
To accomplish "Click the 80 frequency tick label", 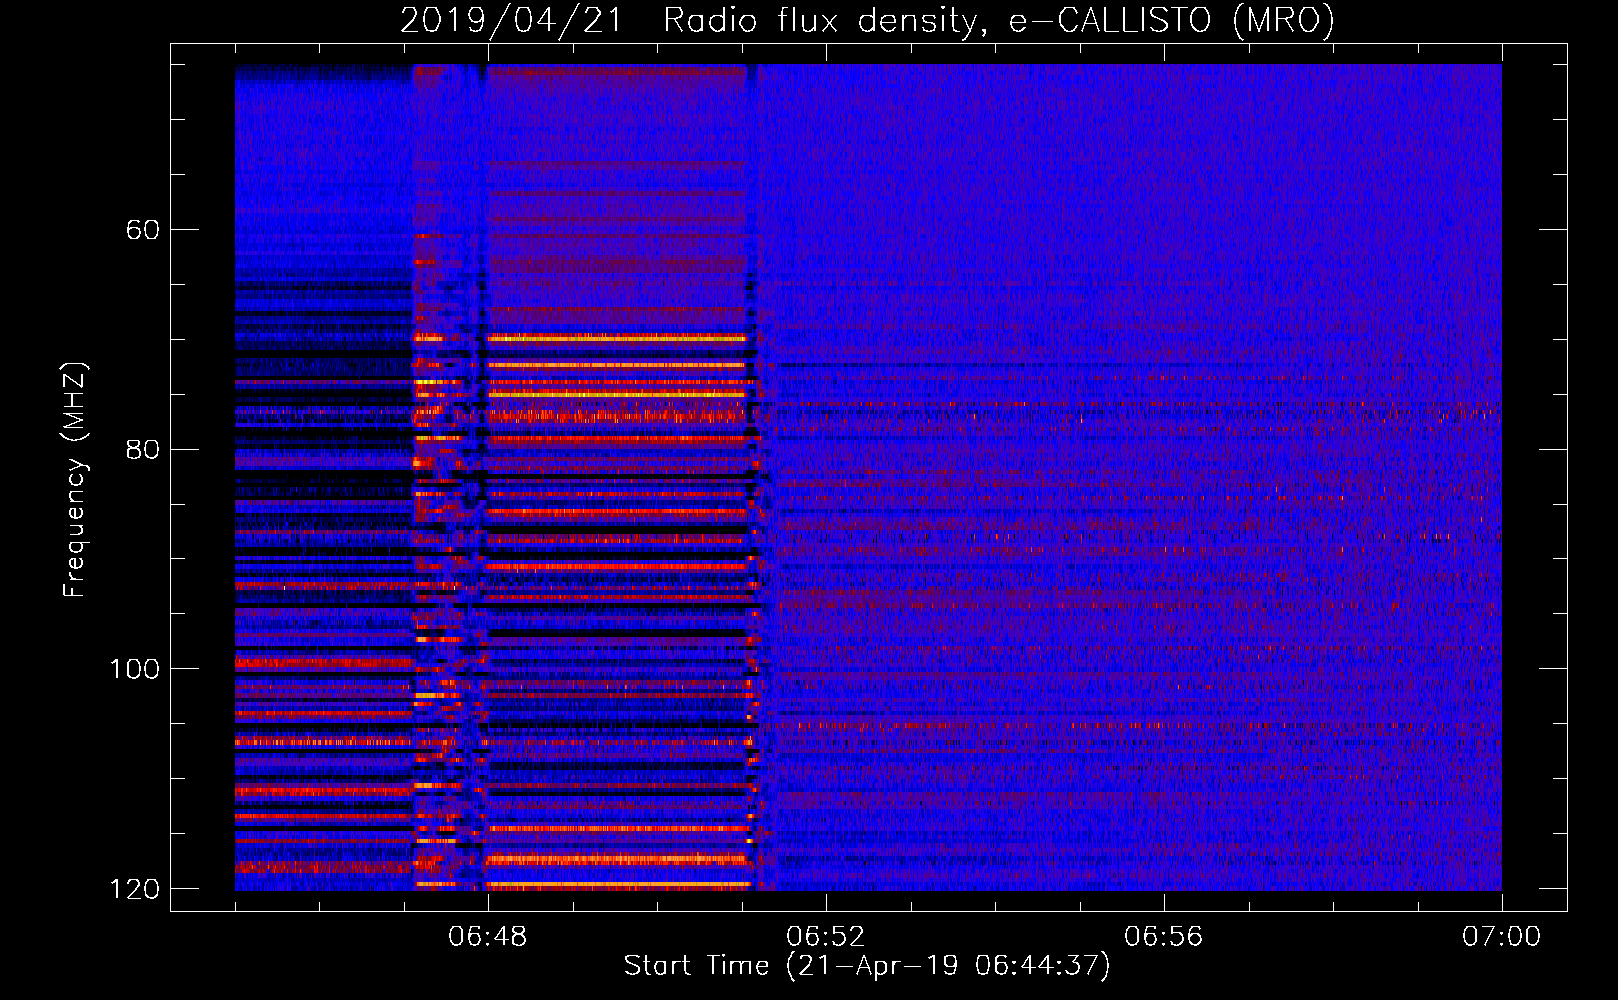I will [143, 449].
